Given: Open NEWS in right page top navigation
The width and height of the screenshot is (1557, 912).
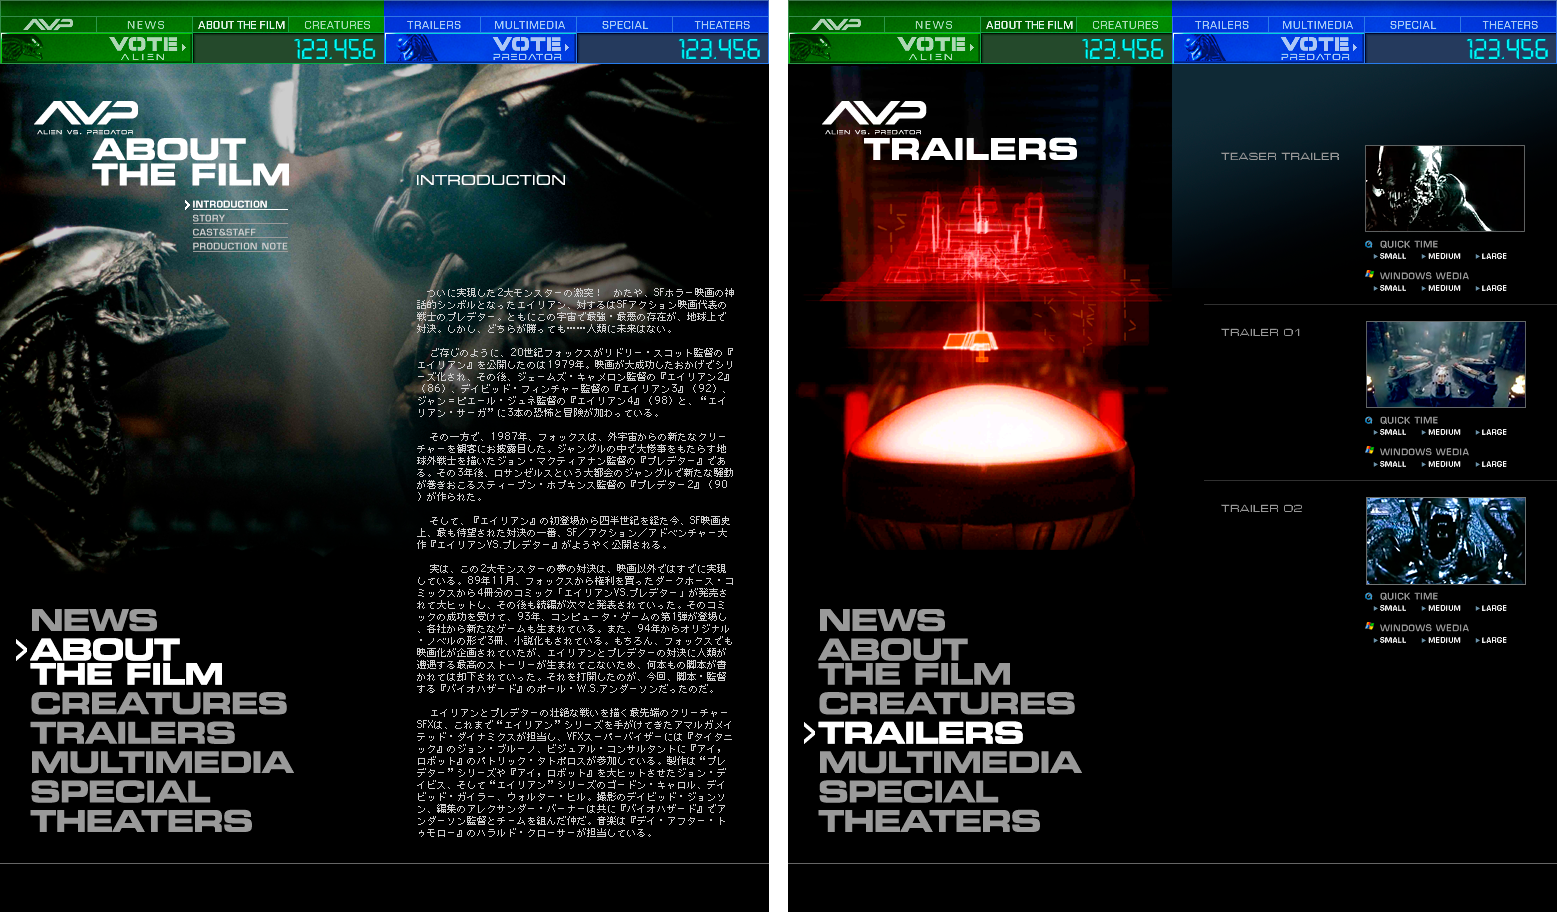Looking at the screenshot, I should 934,25.
